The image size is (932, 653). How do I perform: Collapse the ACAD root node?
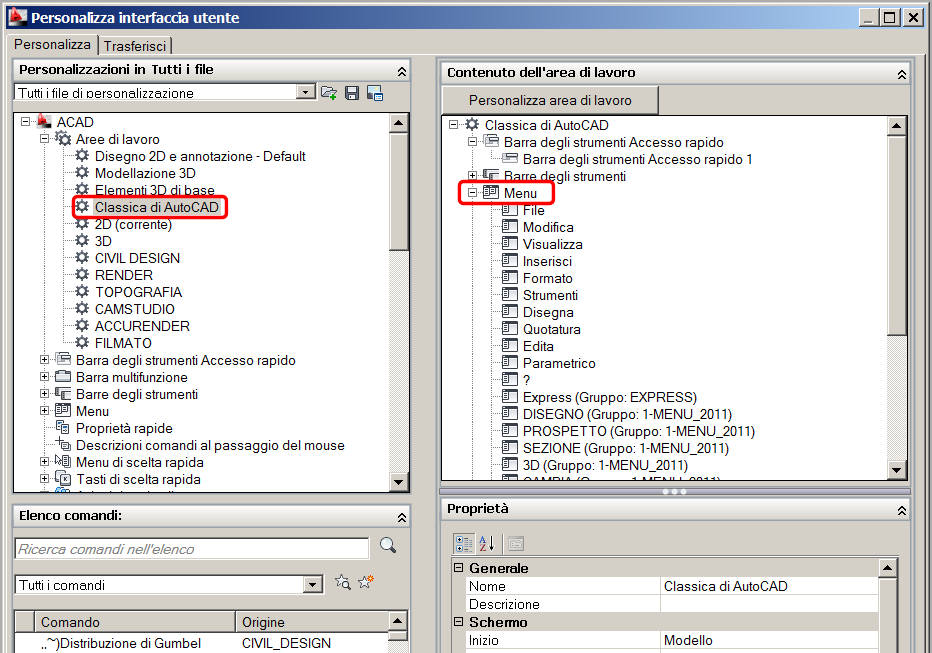pyautogui.click(x=26, y=121)
